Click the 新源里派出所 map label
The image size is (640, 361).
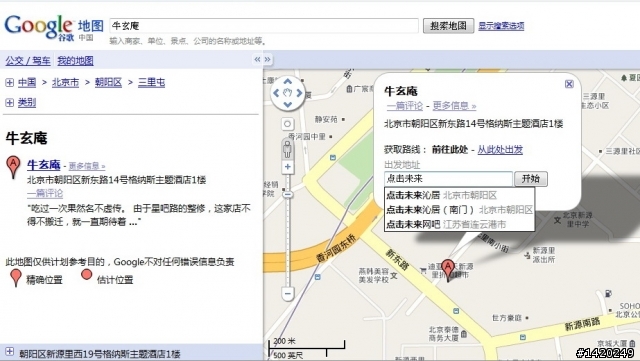544,254
